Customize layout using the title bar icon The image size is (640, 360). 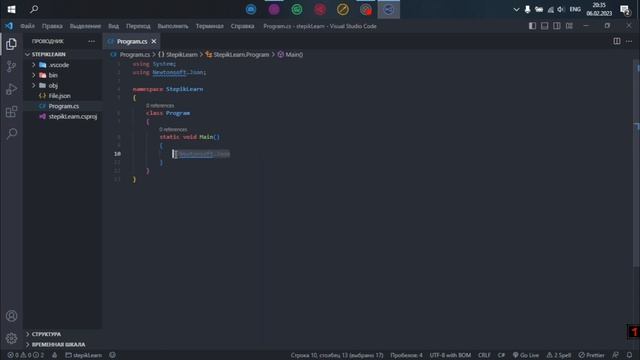[x=569, y=26]
